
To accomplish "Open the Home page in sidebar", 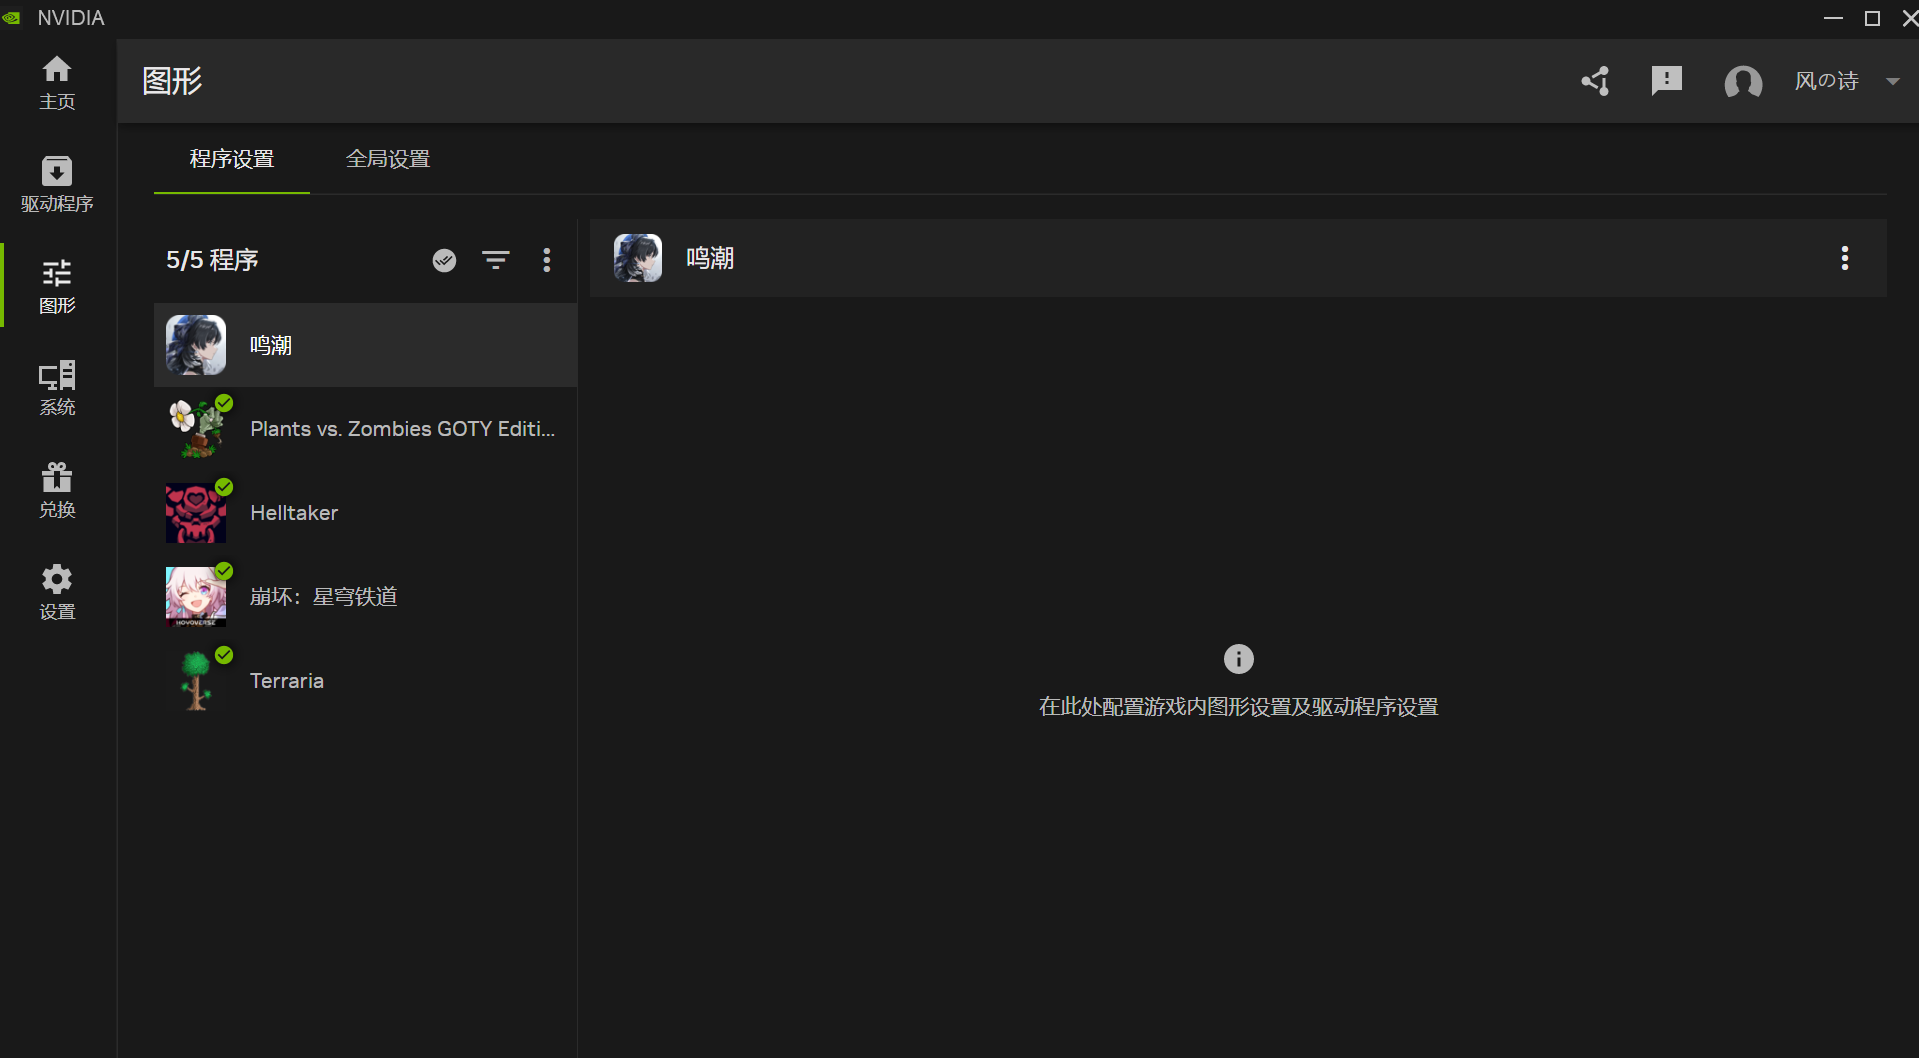I will coord(57,82).
